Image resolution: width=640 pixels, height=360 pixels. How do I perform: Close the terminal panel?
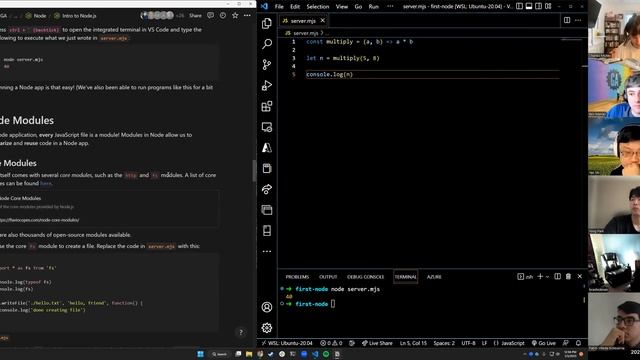coord(580,276)
